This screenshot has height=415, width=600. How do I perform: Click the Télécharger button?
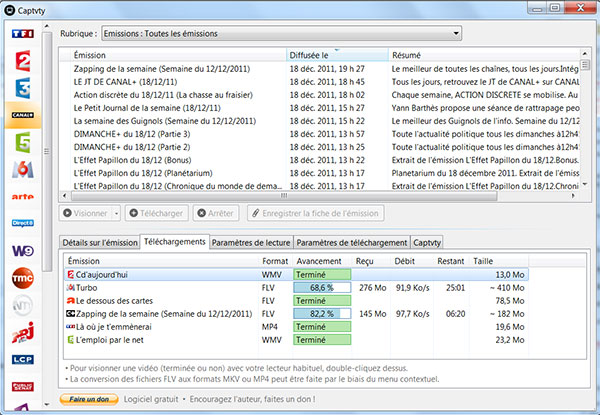click(157, 213)
